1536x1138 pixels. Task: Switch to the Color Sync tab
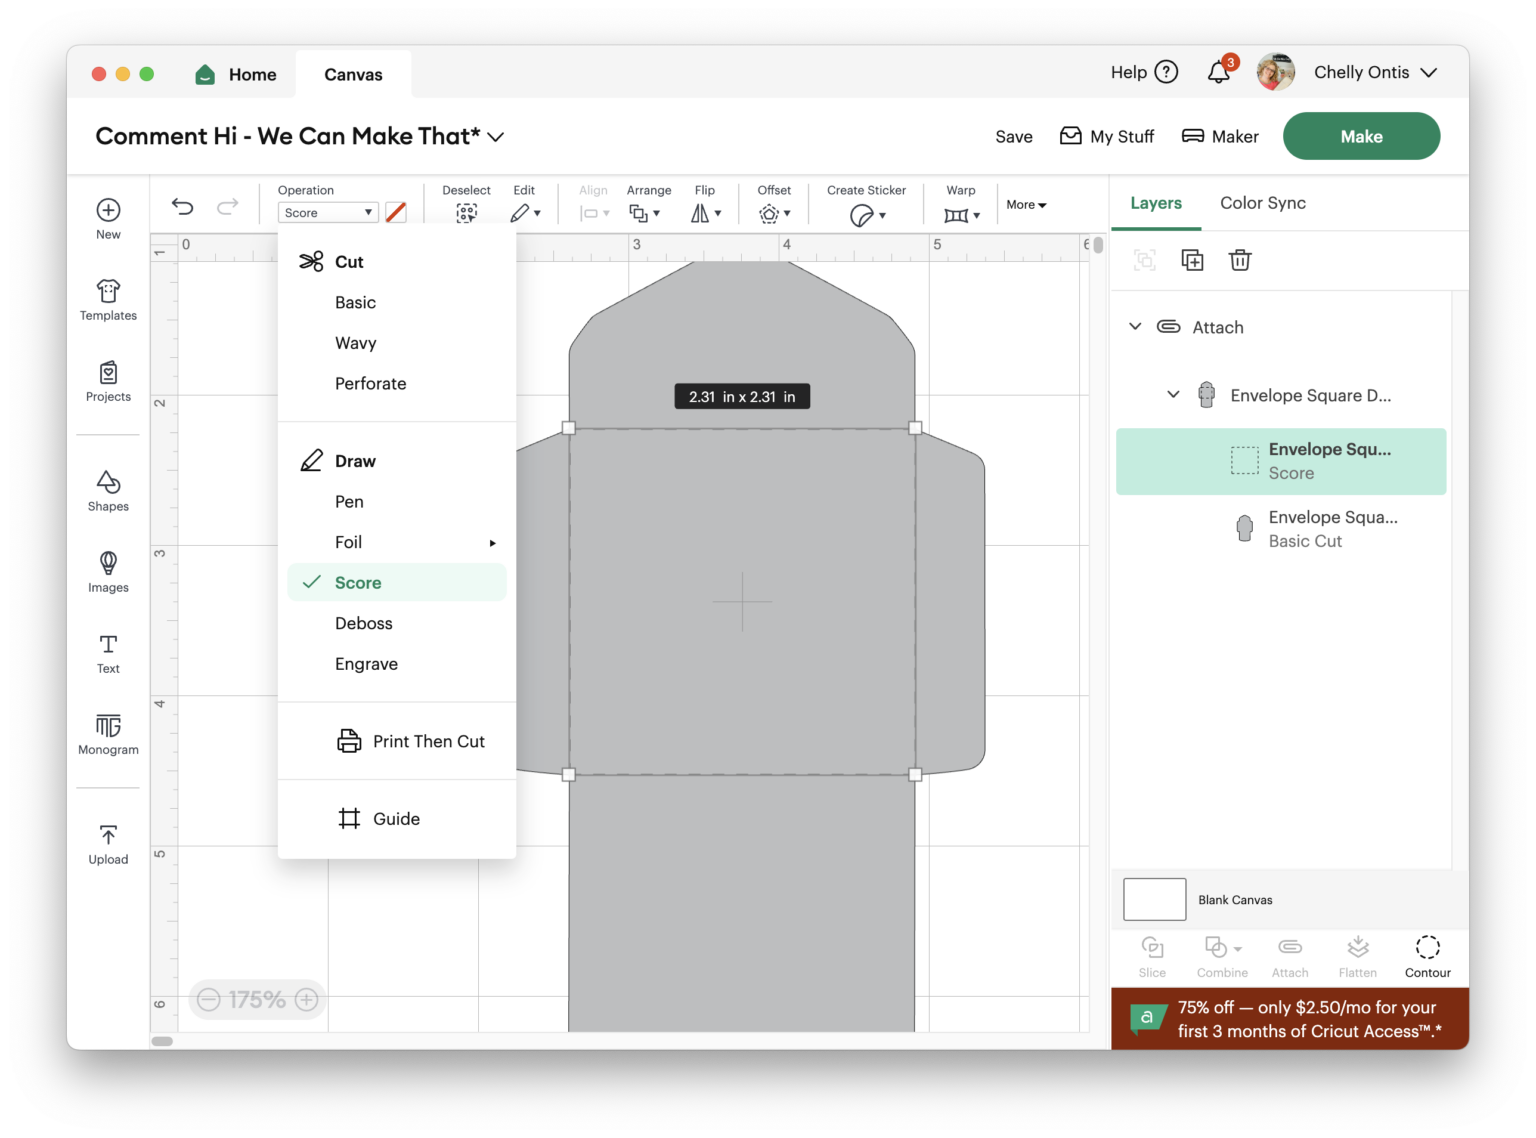pyautogui.click(x=1262, y=203)
